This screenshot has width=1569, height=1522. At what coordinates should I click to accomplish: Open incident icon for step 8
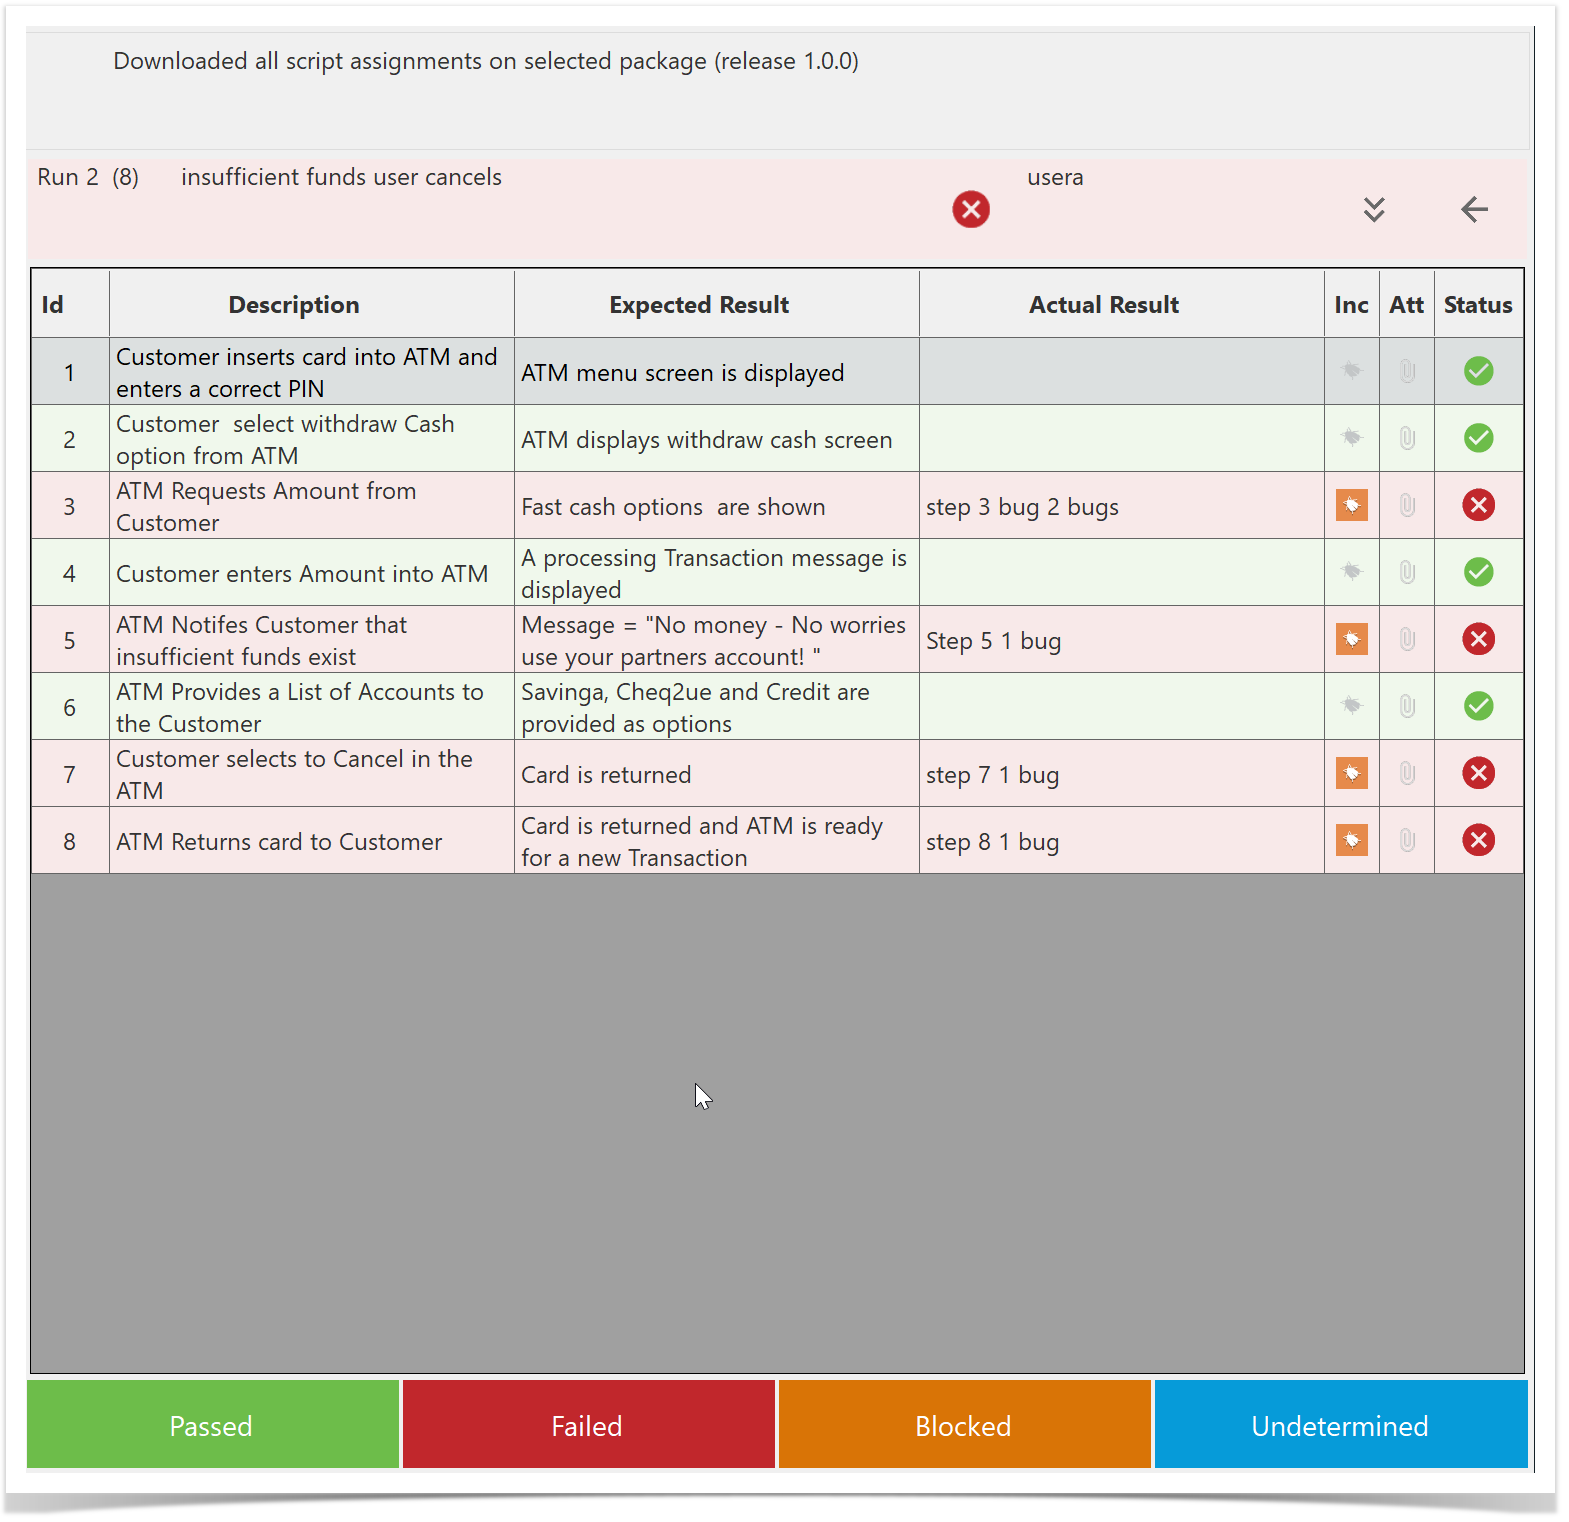(x=1351, y=841)
